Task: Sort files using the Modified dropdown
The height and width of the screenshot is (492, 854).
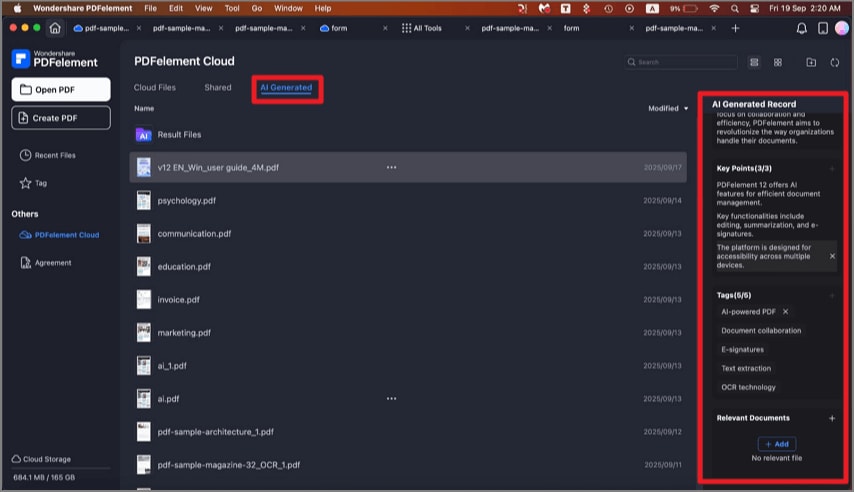Action: 668,108
